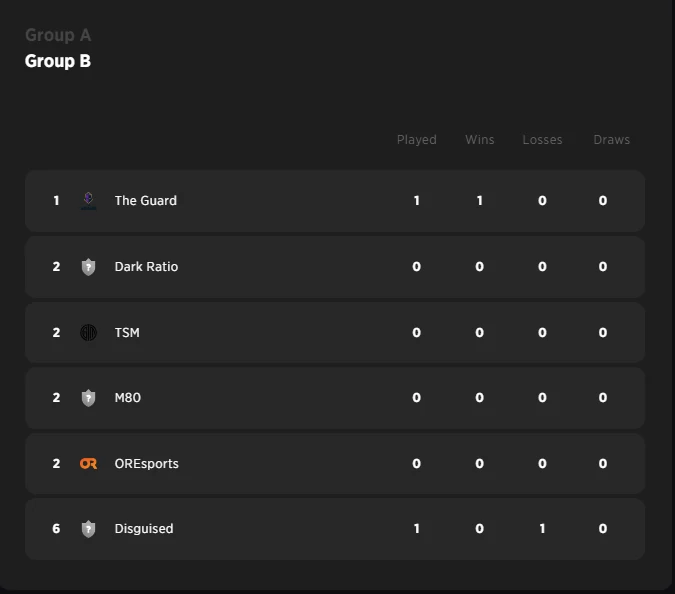Open the OREsports team name
Image resolution: width=675 pixels, height=594 pixels.
pos(146,464)
